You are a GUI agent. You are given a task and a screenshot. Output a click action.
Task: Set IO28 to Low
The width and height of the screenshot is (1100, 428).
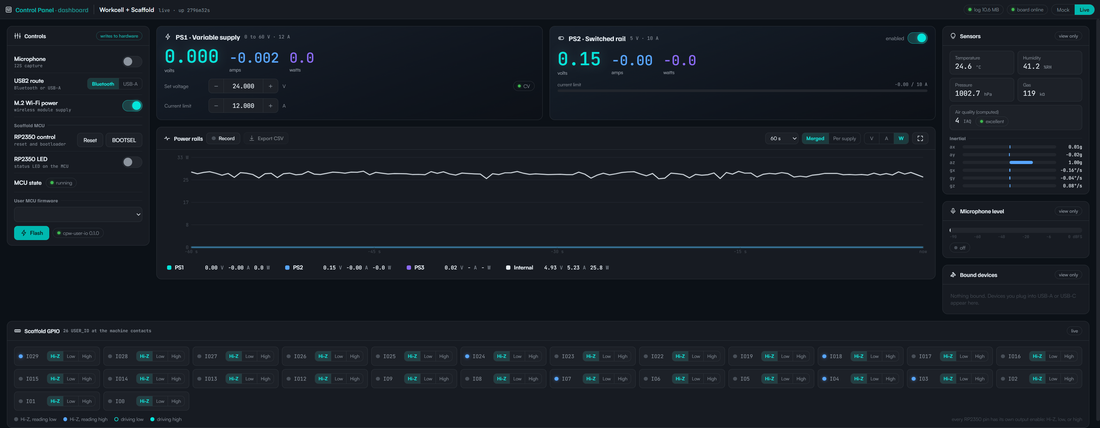[x=160, y=356]
